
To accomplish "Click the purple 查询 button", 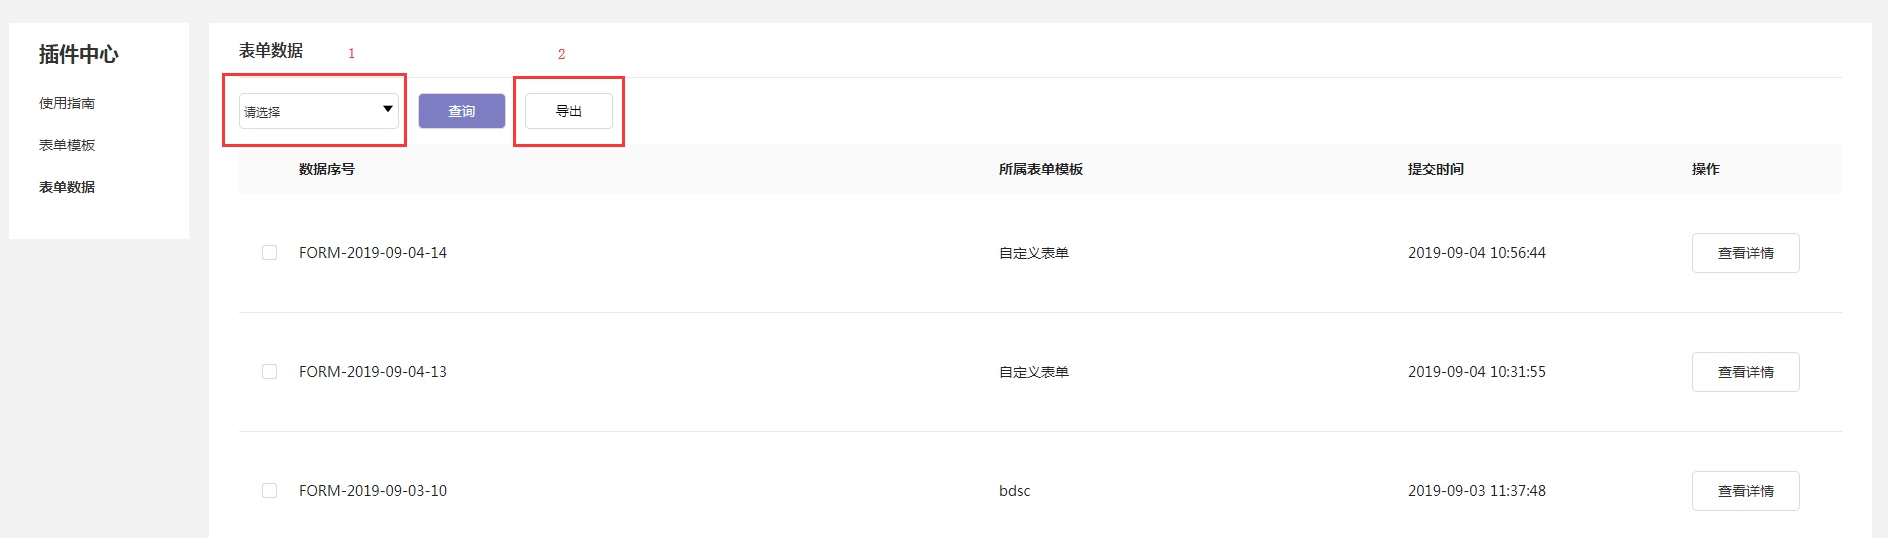I will click(x=461, y=111).
